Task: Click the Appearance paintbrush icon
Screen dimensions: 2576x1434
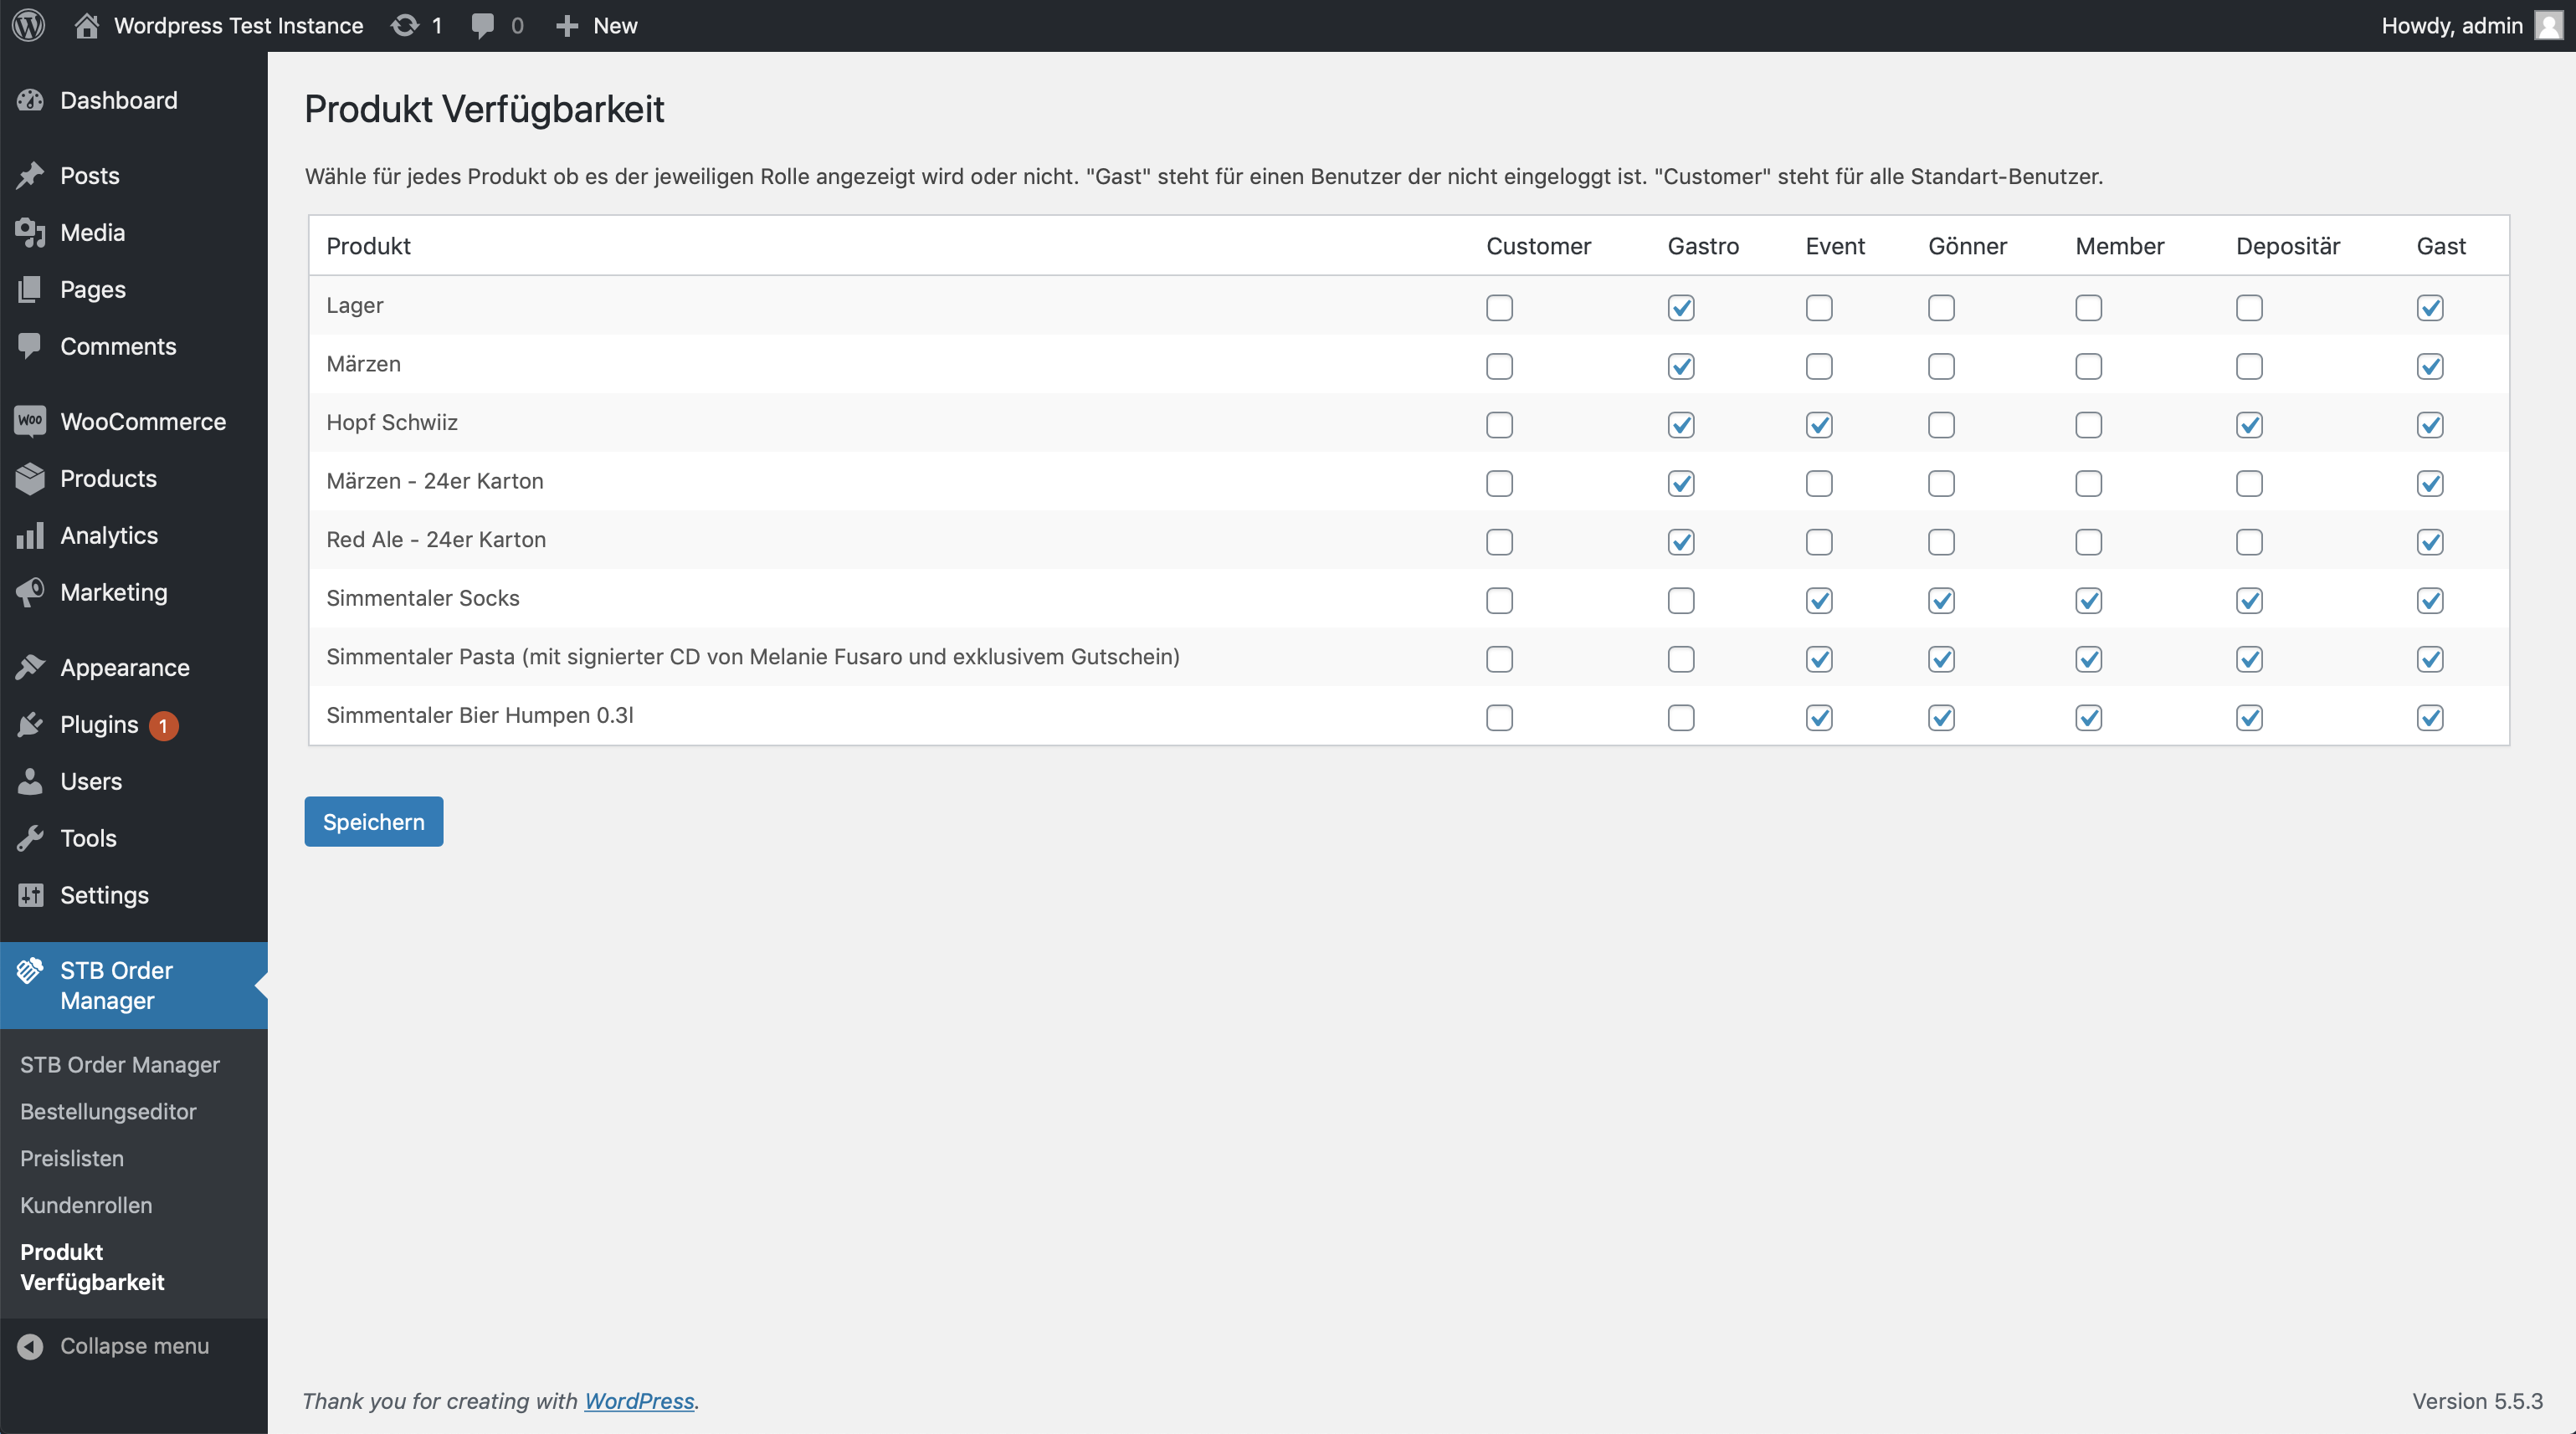Action: [x=30, y=667]
